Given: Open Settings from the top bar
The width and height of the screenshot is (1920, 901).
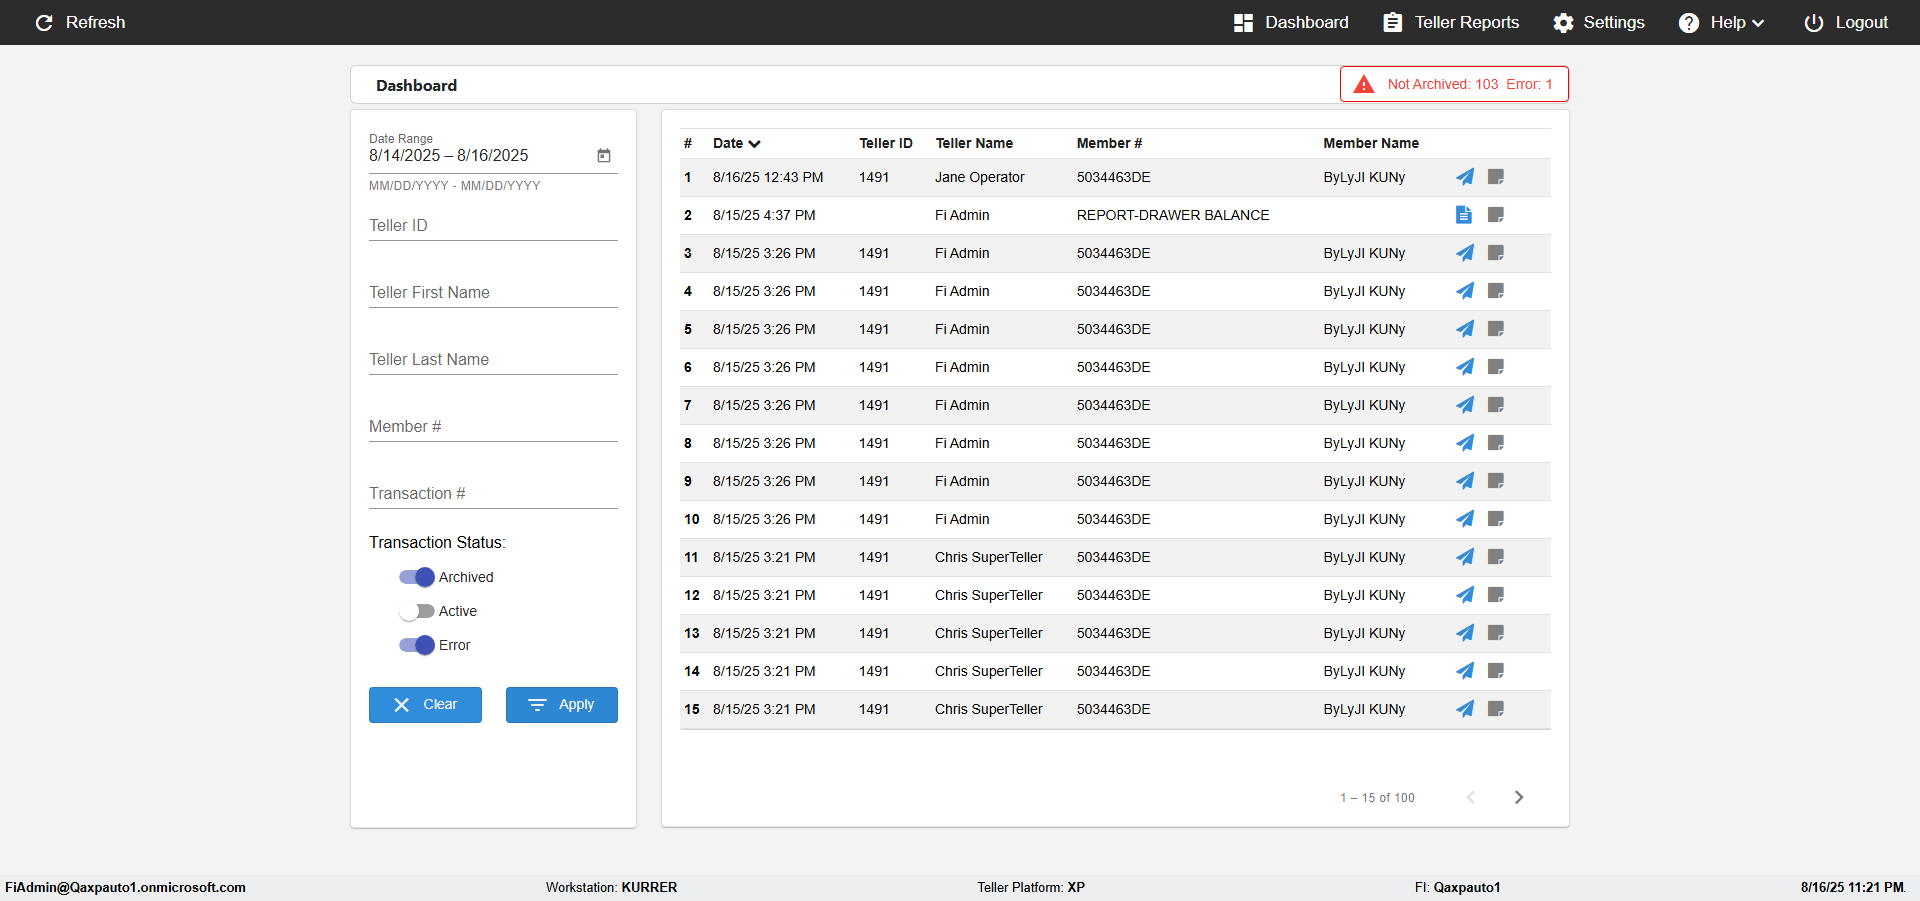Looking at the screenshot, I should point(1599,22).
